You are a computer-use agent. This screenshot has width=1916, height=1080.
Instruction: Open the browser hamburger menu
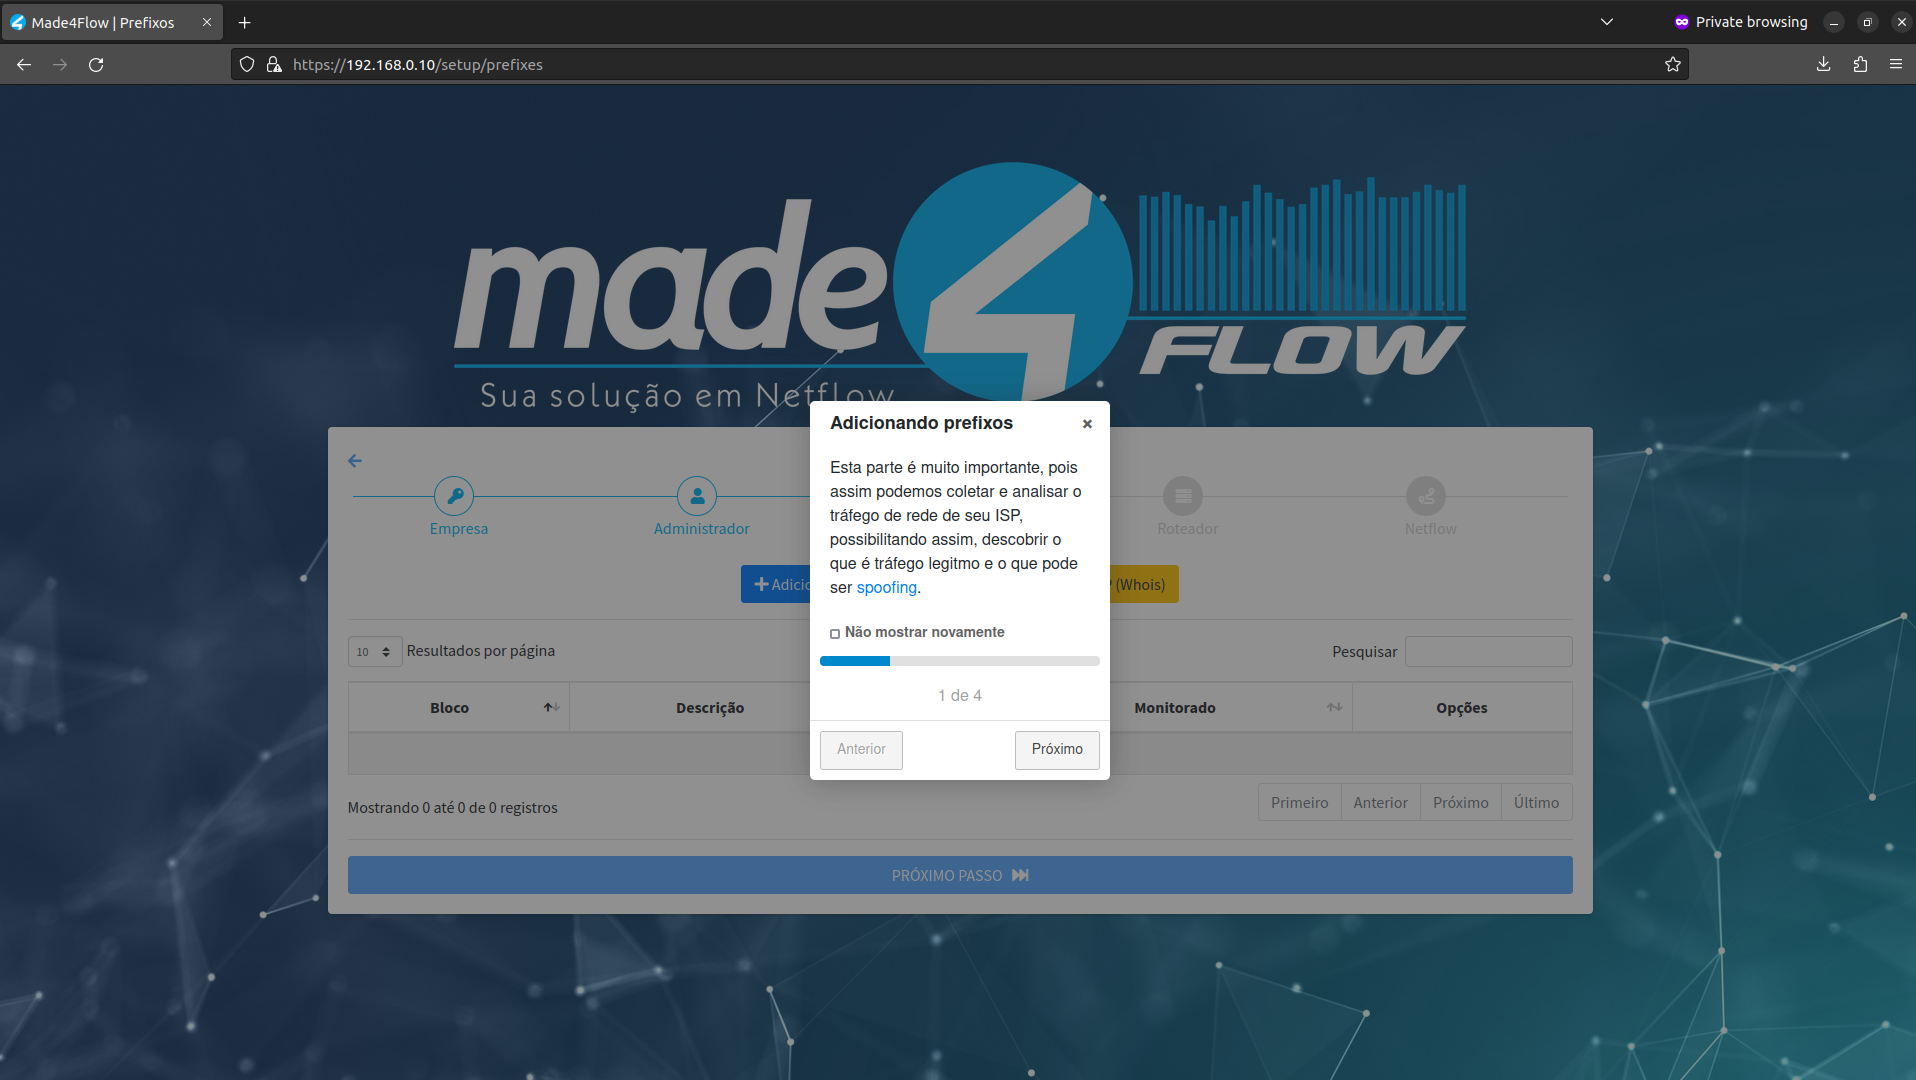pyautogui.click(x=1896, y=65)
